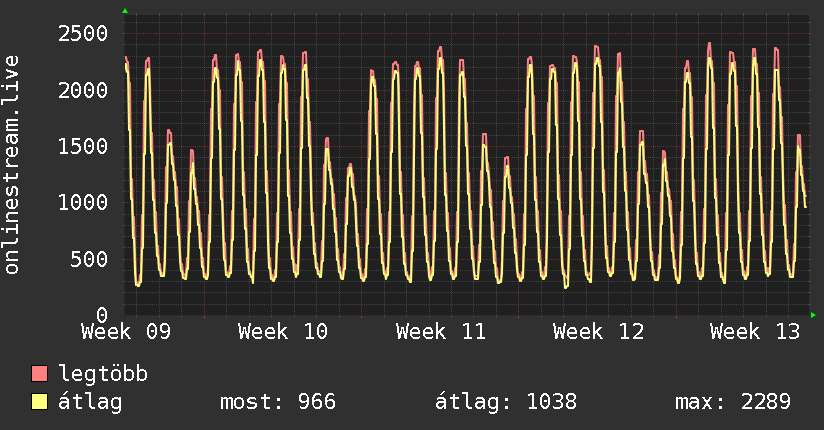Viewport: 824px width, 430px height.
Task: Select the átlag legend label beside yellow swatch
Action: 90,402
